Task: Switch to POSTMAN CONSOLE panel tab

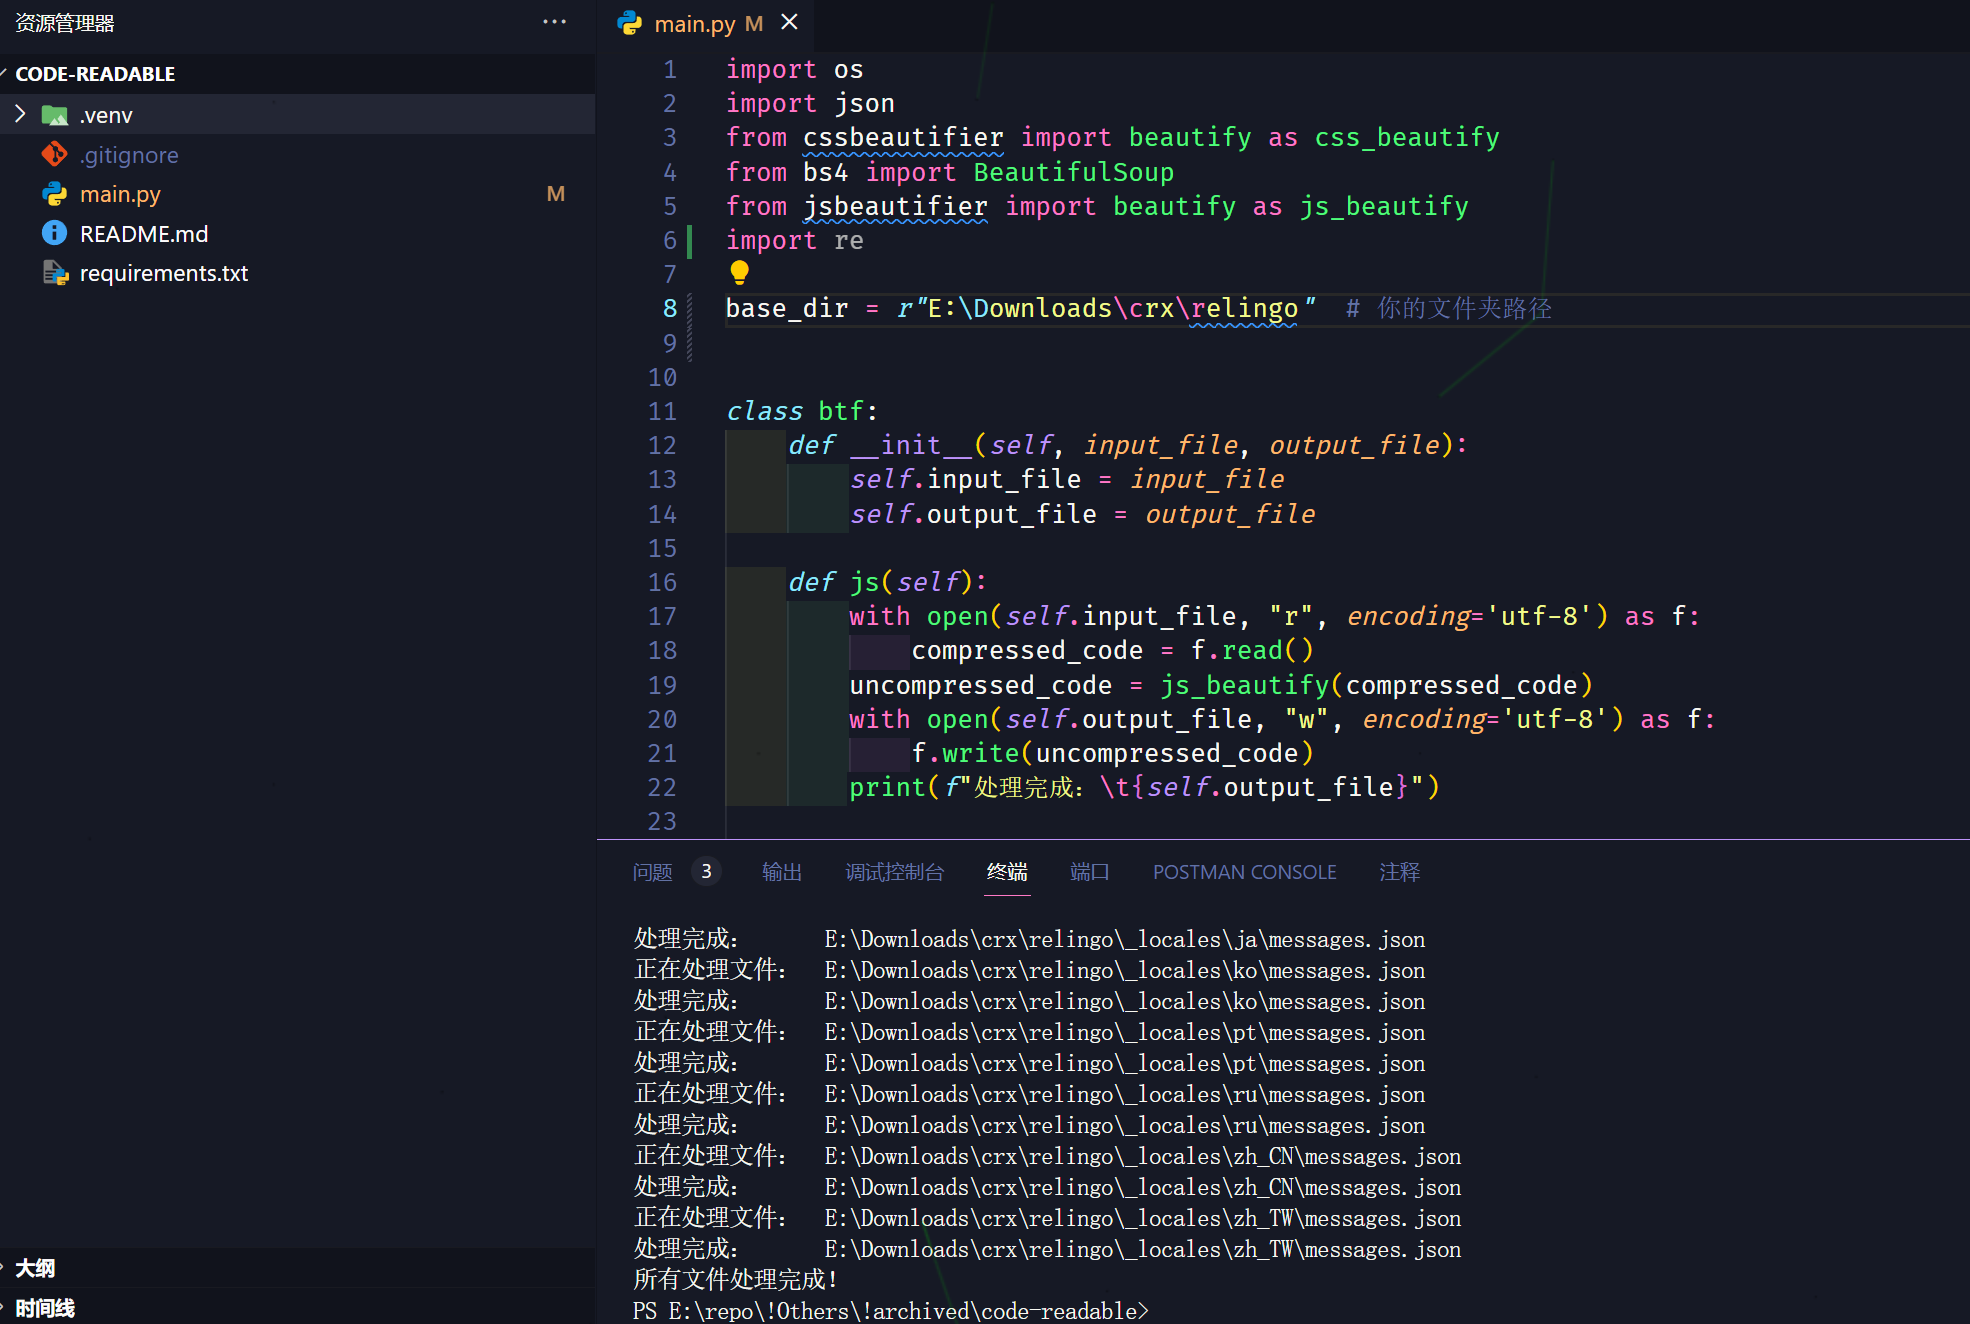Action: click(1244, 872)
